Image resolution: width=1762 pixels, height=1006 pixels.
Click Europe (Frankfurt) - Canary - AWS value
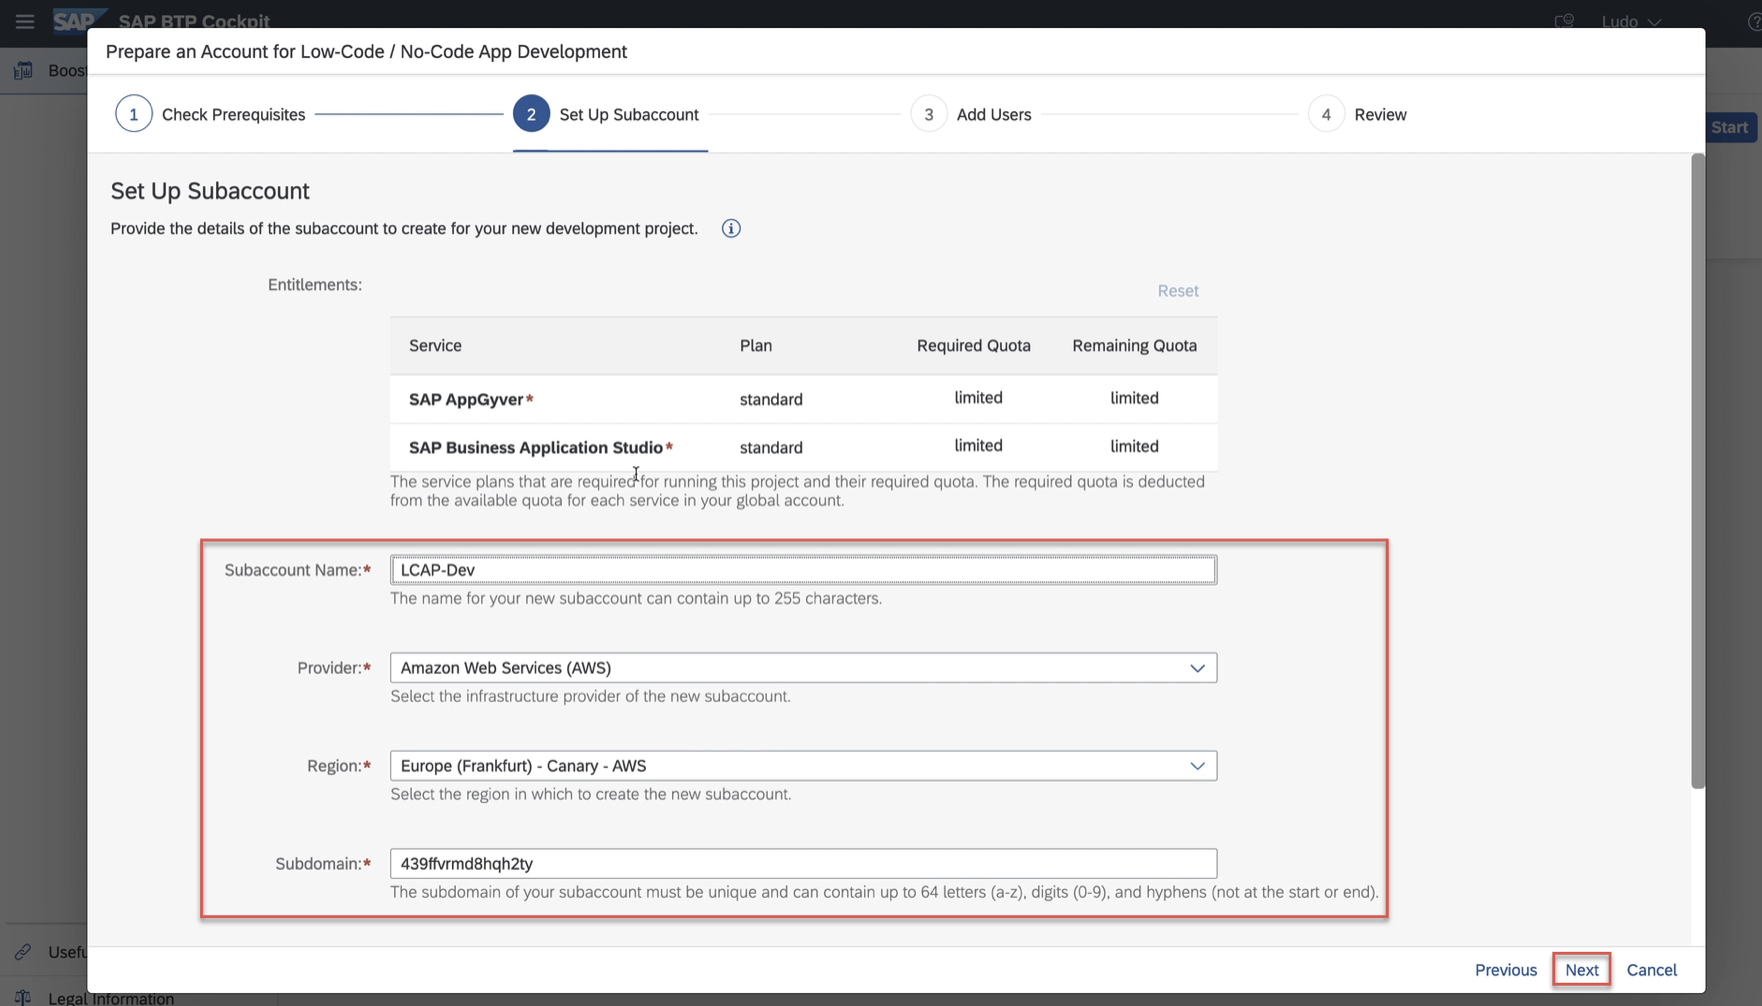[523, 766]
